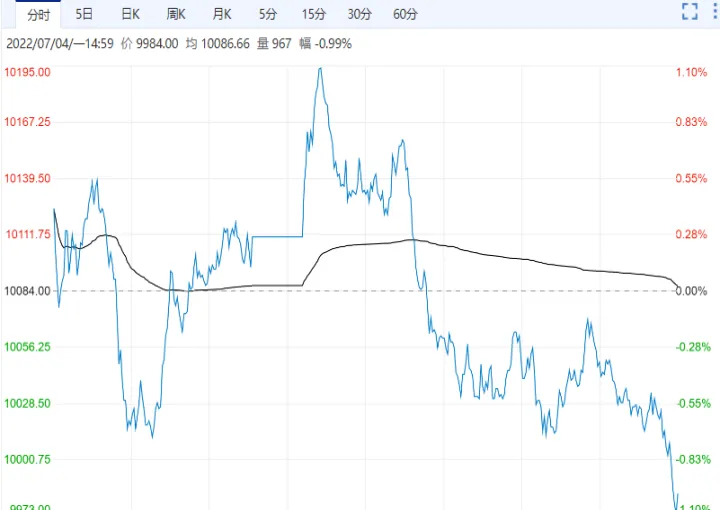Click the 0.55% positive percent label

tap(691, 178)
